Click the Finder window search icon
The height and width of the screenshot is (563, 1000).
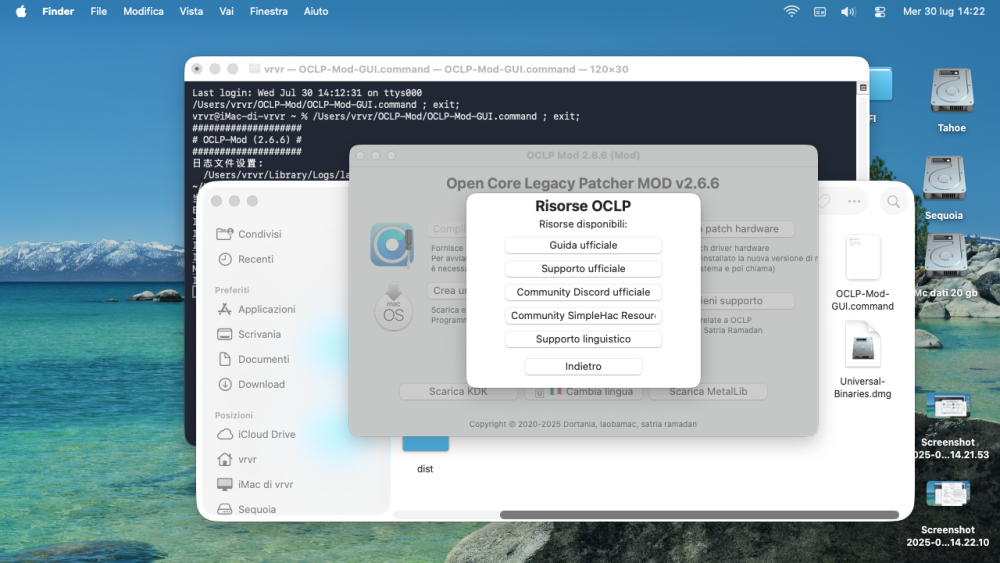tap(893, 201)
